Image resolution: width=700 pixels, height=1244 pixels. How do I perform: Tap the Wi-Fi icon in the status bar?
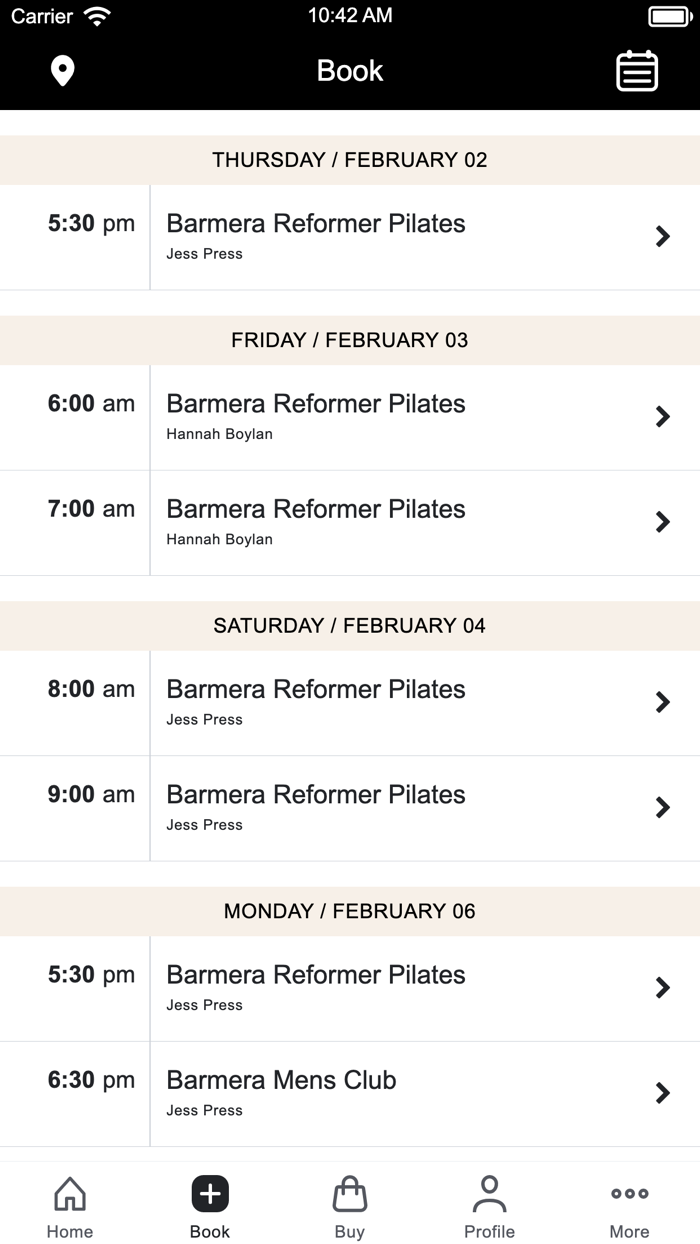[x=95, y=15]
